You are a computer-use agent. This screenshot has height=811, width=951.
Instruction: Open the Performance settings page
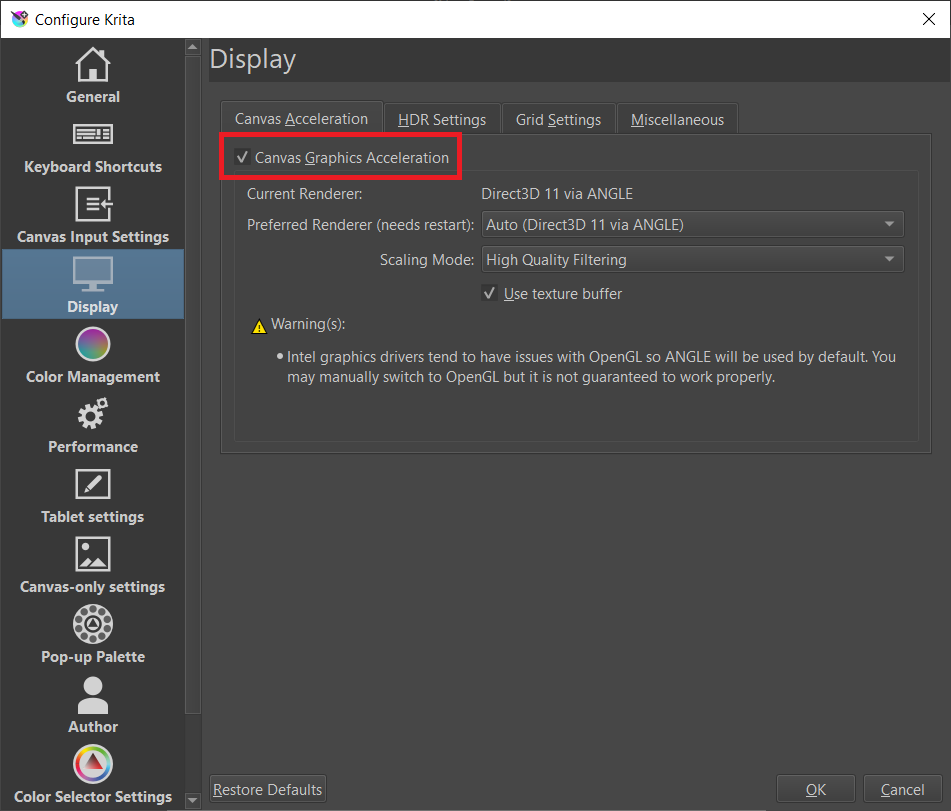tap(93, 425)
